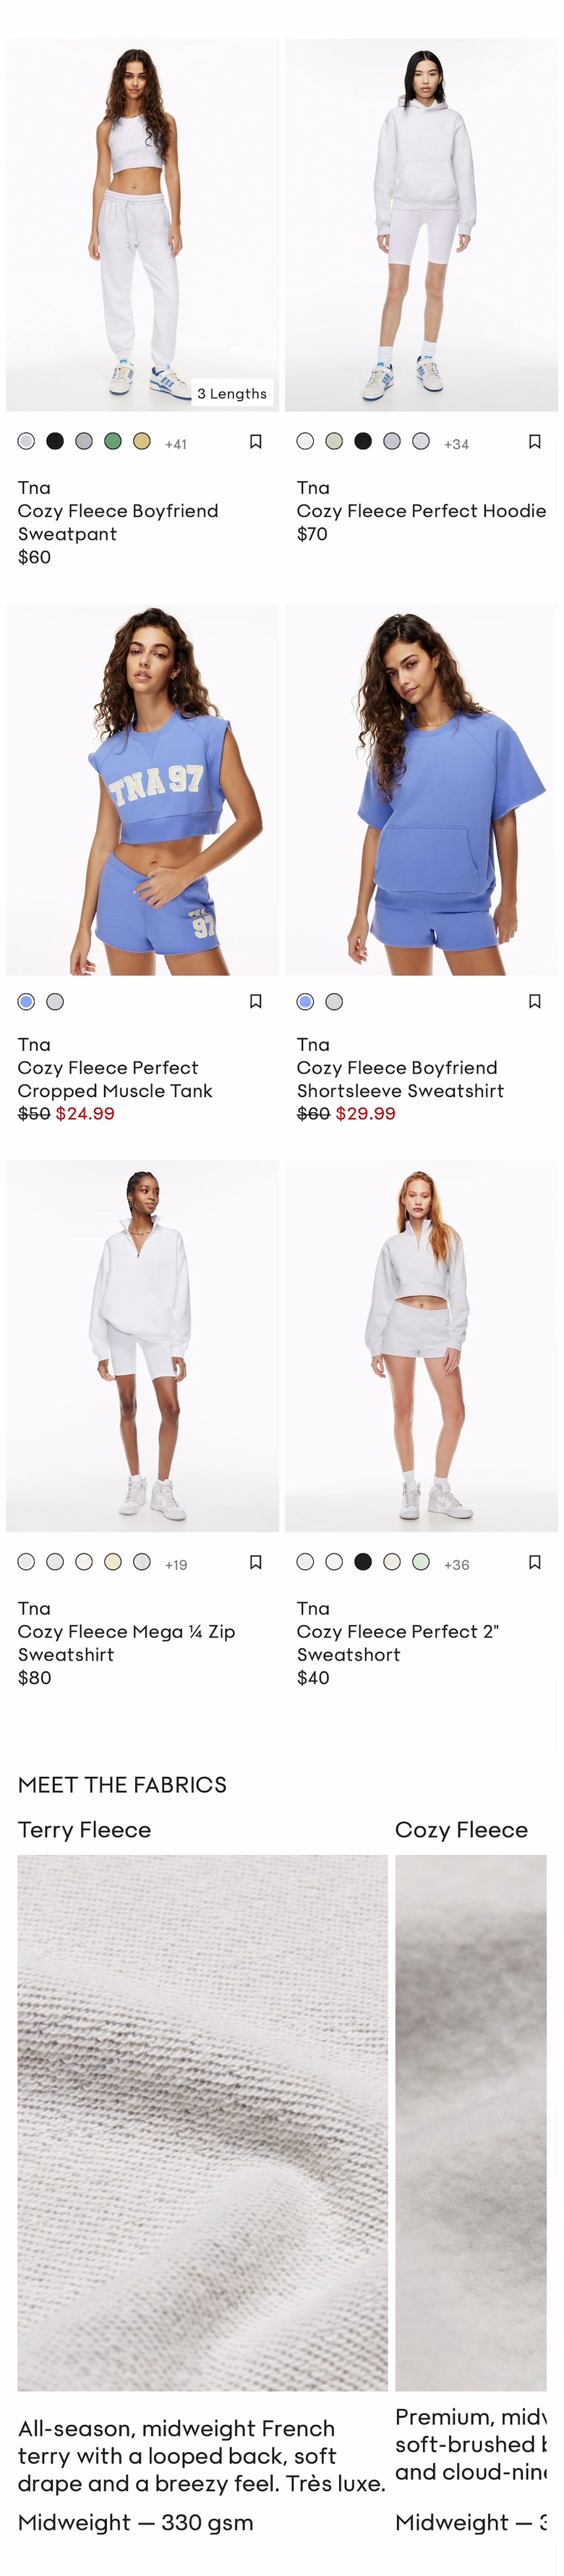The height and width of the screenshot is (2576, 564).
Task: Select the black swatch for Boyfriend Sweatpant
Action: pos(55,441)
